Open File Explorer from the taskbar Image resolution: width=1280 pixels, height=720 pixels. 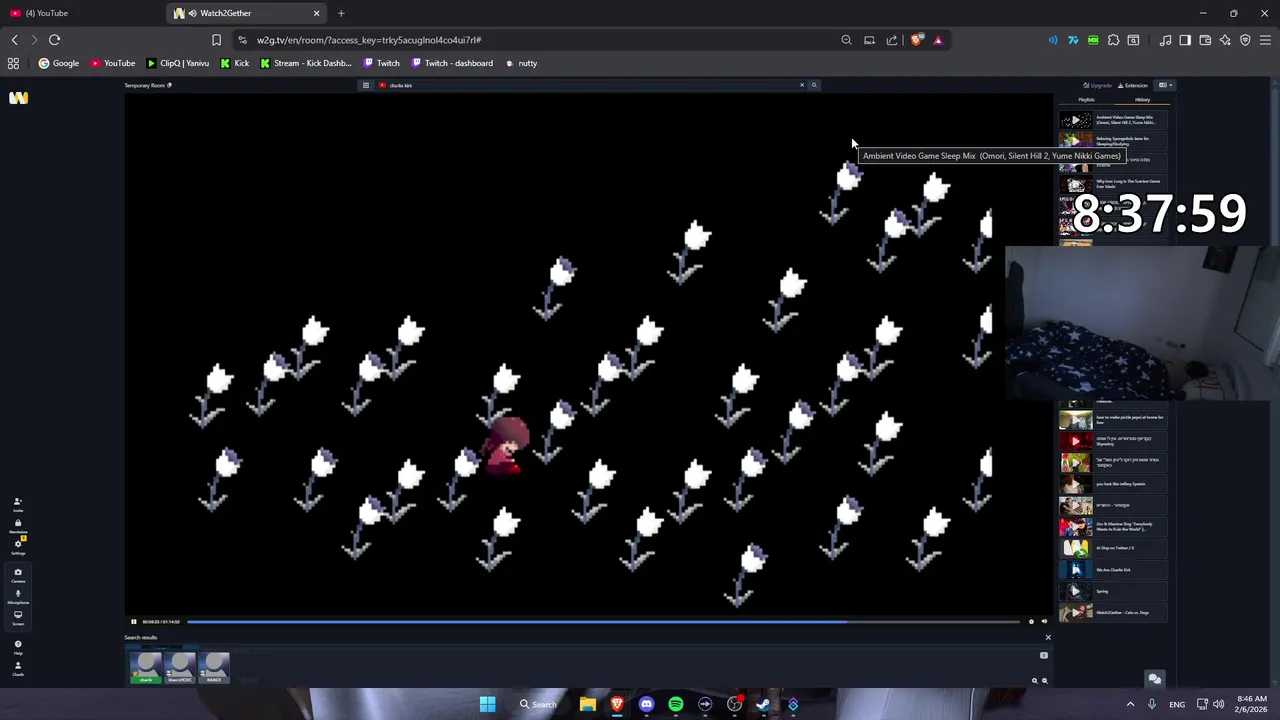click(x=588, y=704)
